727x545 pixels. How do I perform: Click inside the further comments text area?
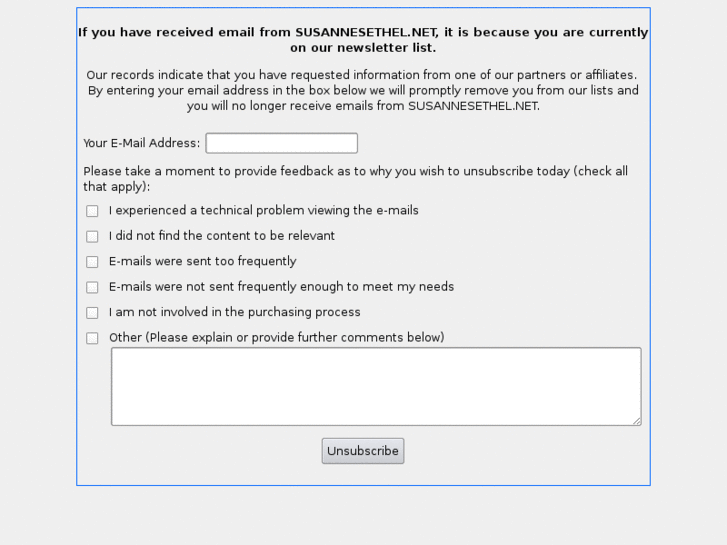375,386
